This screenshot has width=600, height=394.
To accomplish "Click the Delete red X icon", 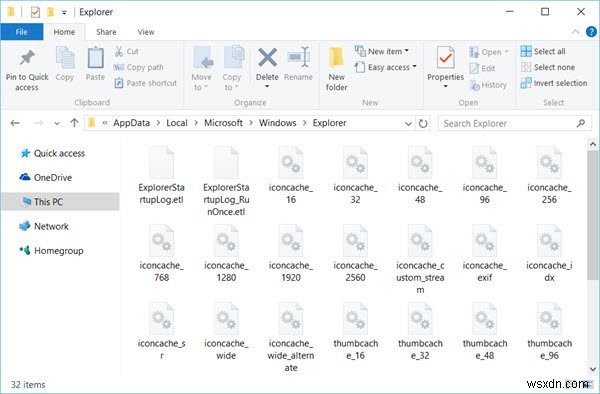I will tap(267, 57).
